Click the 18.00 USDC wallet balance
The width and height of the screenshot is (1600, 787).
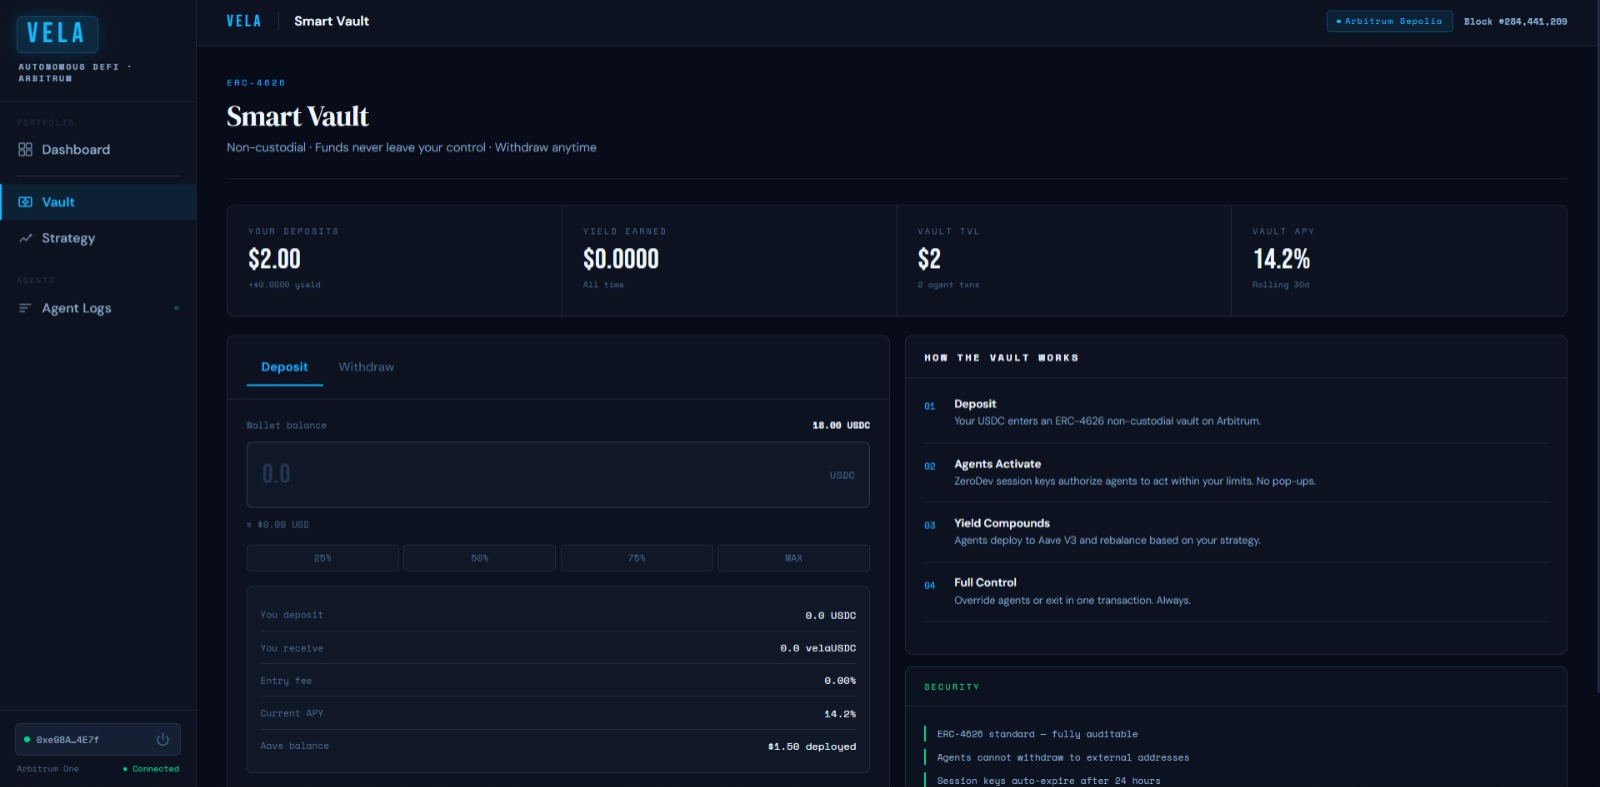pos(841,425)
